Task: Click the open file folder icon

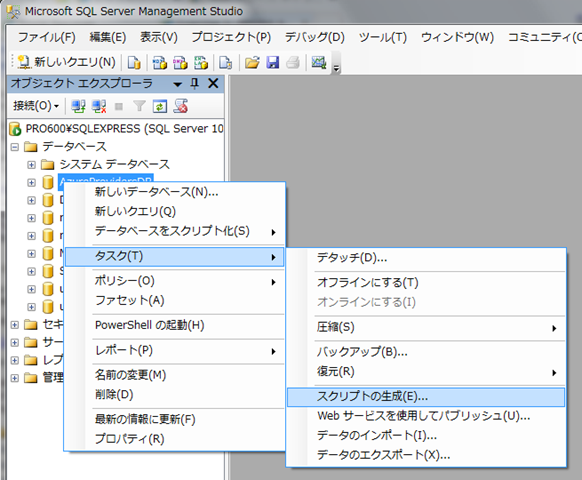Action: tap(252, 63)
